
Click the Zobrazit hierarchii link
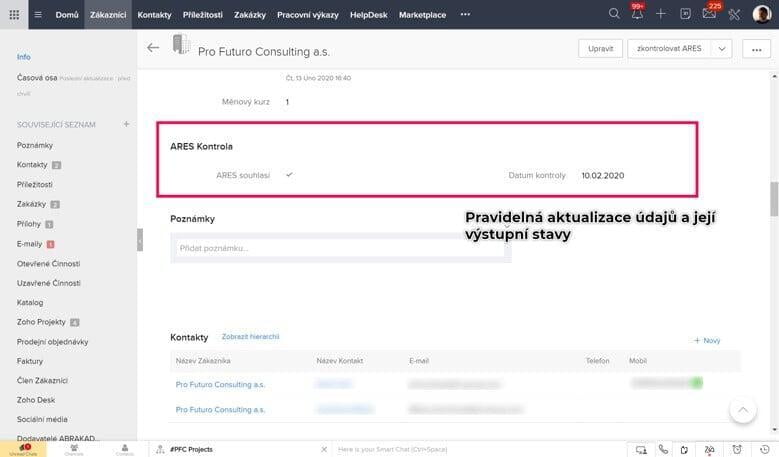250,336
